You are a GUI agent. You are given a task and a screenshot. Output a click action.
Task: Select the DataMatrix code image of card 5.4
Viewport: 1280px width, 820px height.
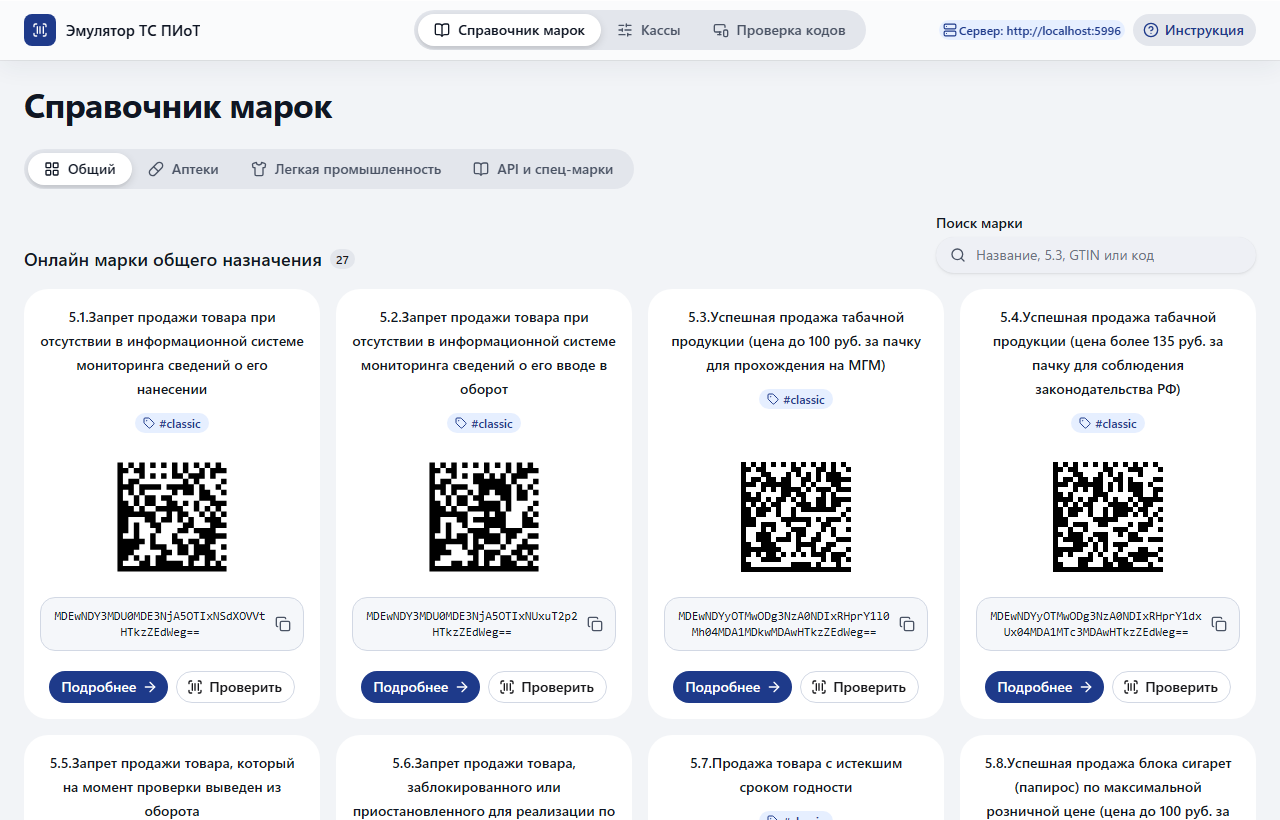[1108, 517]
